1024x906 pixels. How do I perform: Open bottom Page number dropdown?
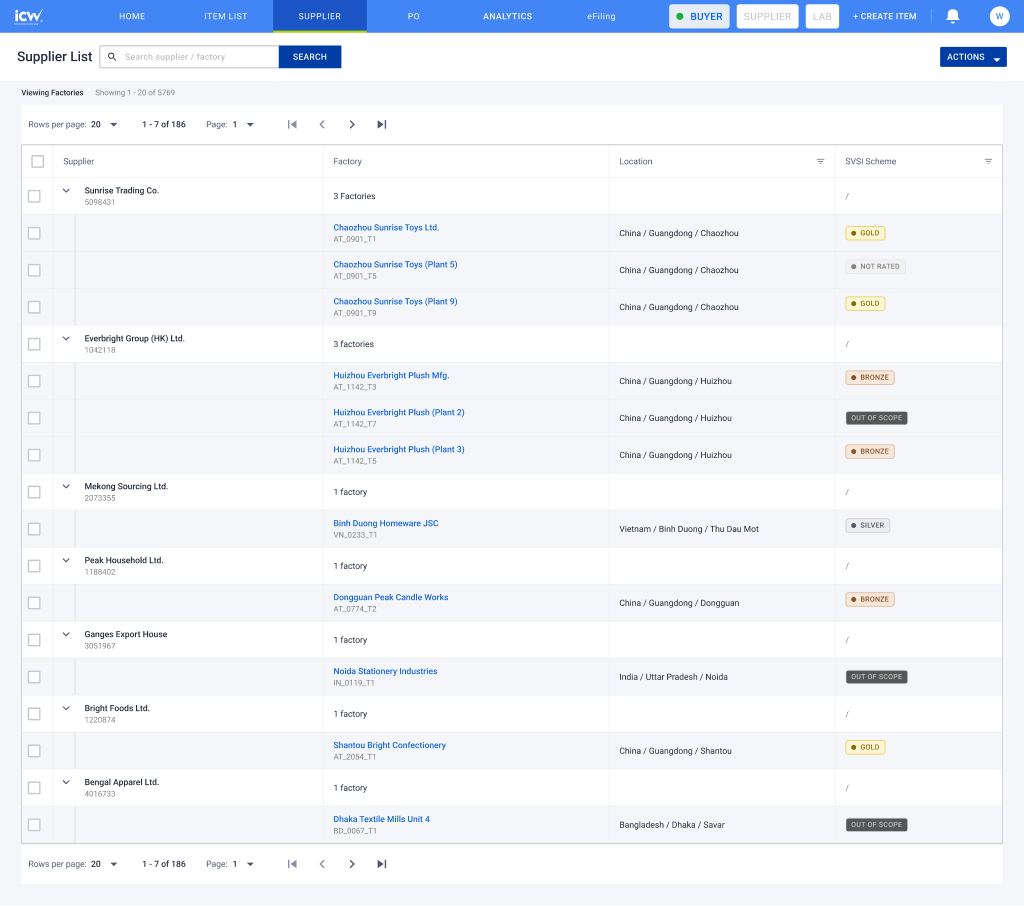[243, 864]
